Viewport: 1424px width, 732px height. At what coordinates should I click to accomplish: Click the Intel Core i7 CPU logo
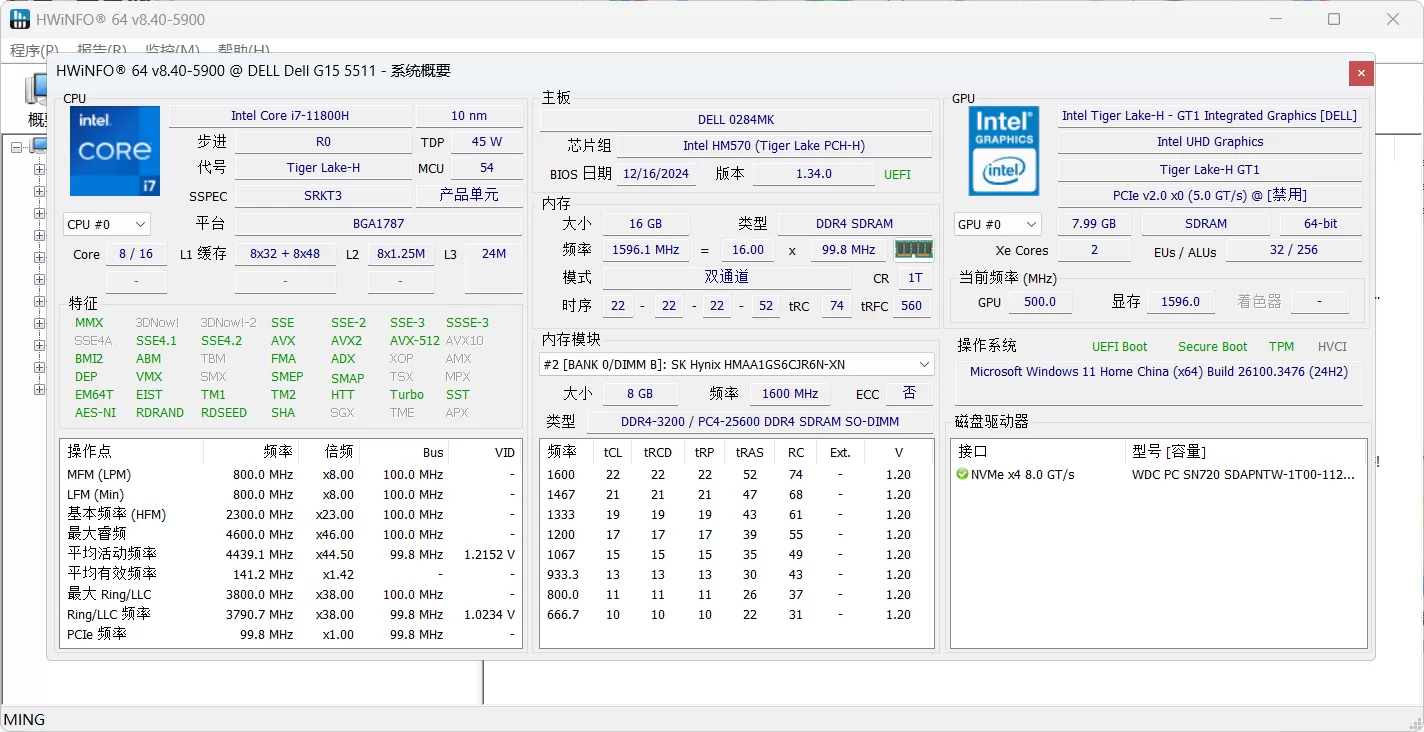click(x=114, y=150)
